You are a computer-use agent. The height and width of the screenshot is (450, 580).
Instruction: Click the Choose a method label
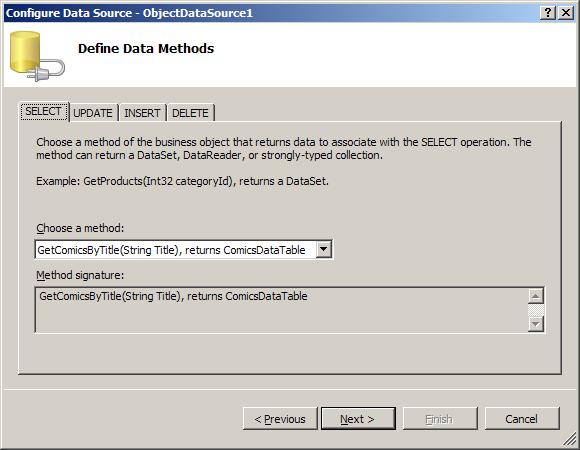click(80, 228)
